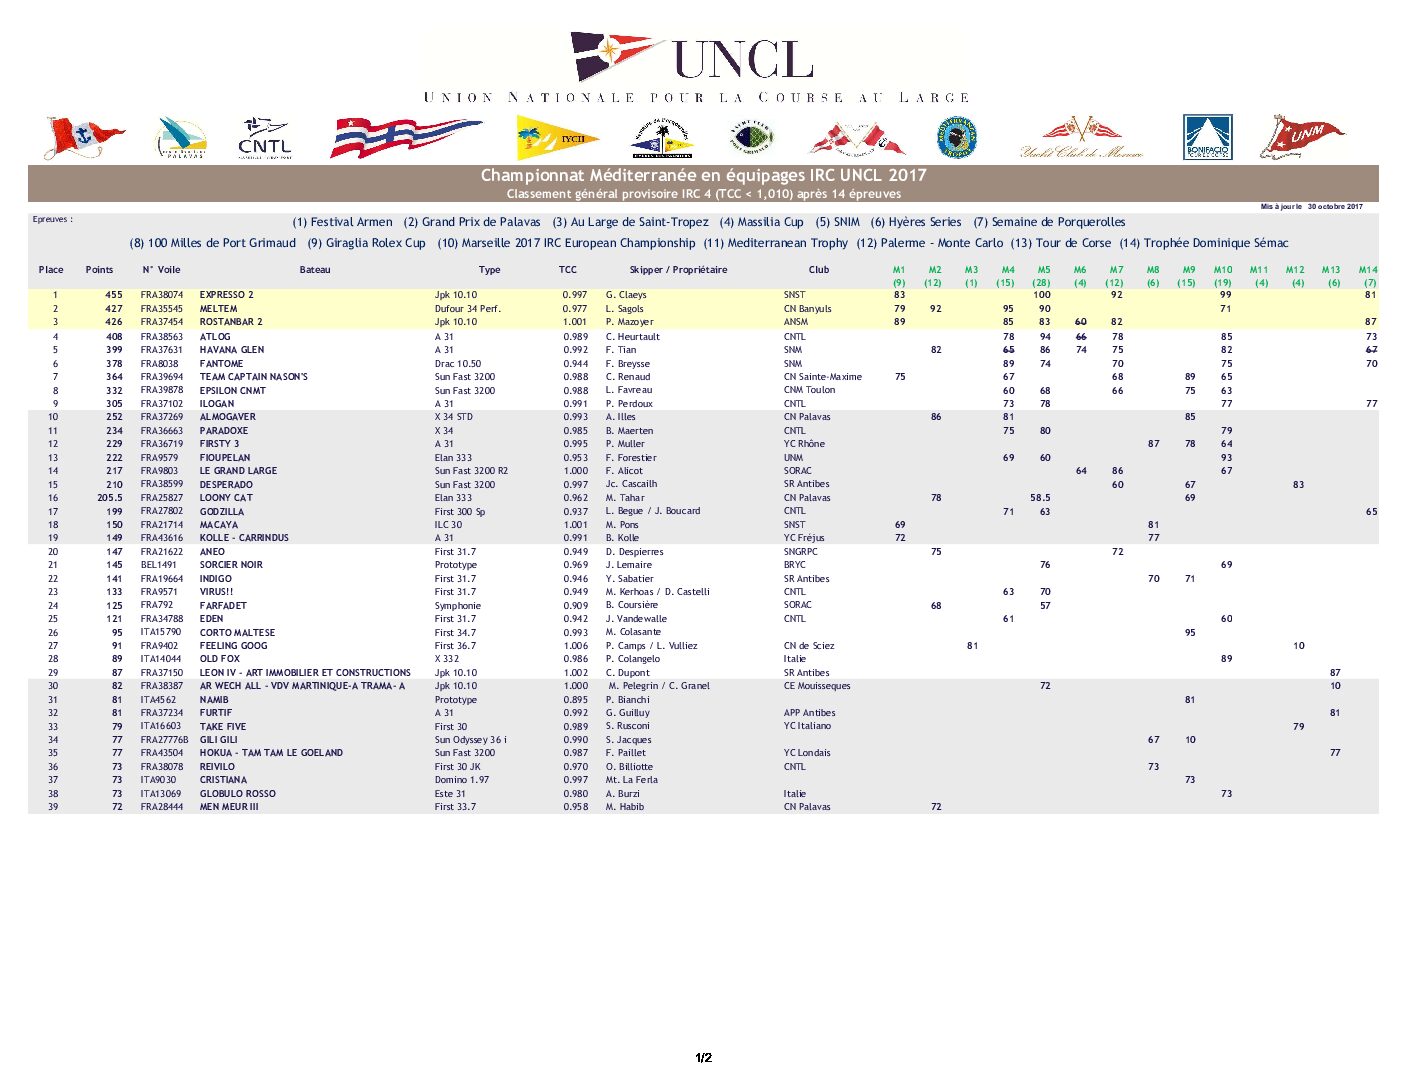Click skipper name 'P. Mazoyer'
The width and height of the screenshot is (1408, 1088).
point(629,322)
